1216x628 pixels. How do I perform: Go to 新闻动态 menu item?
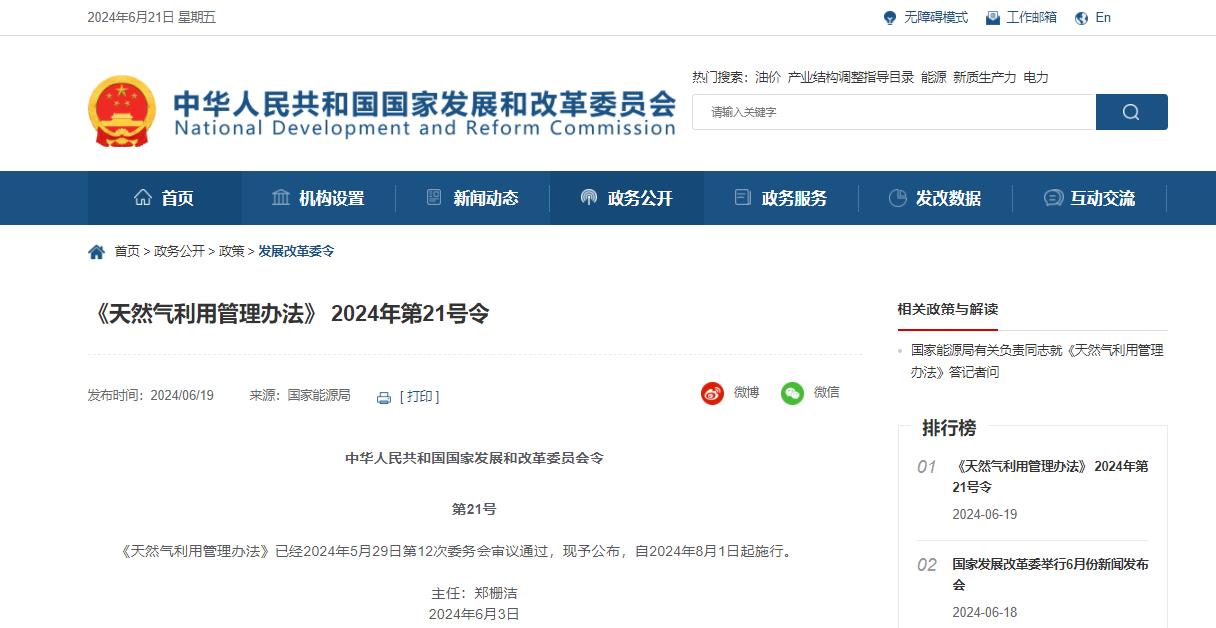coord(472,198)
